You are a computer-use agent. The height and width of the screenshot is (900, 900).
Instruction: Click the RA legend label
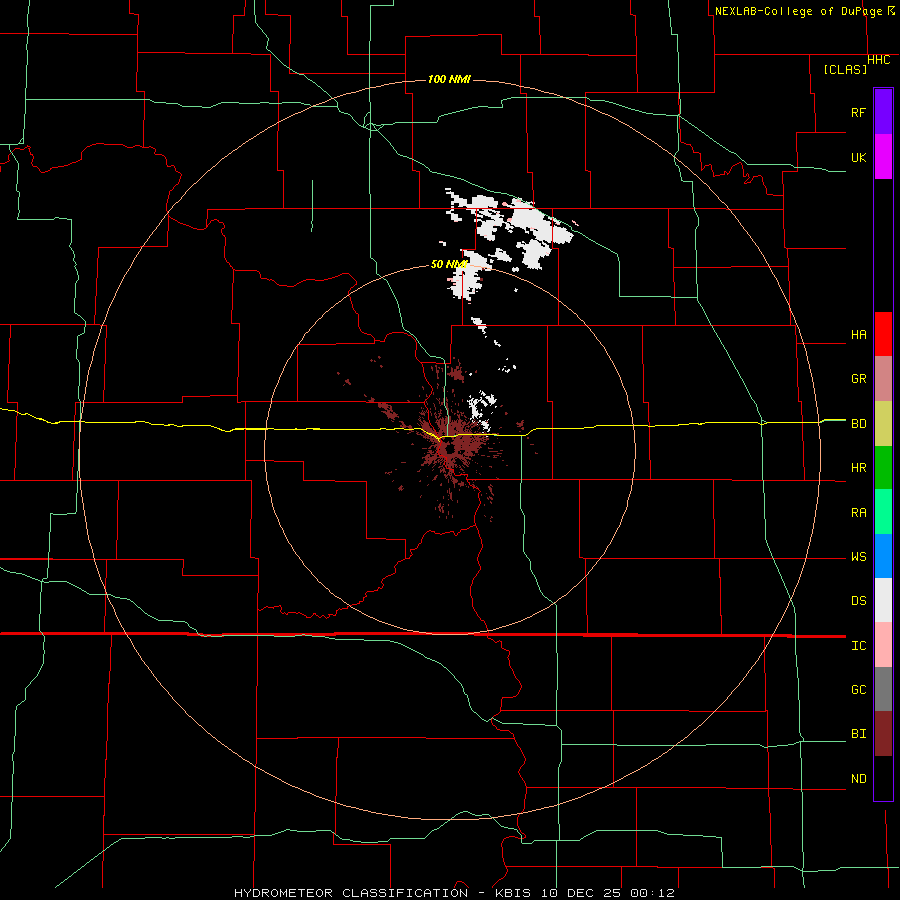[858, 513]
